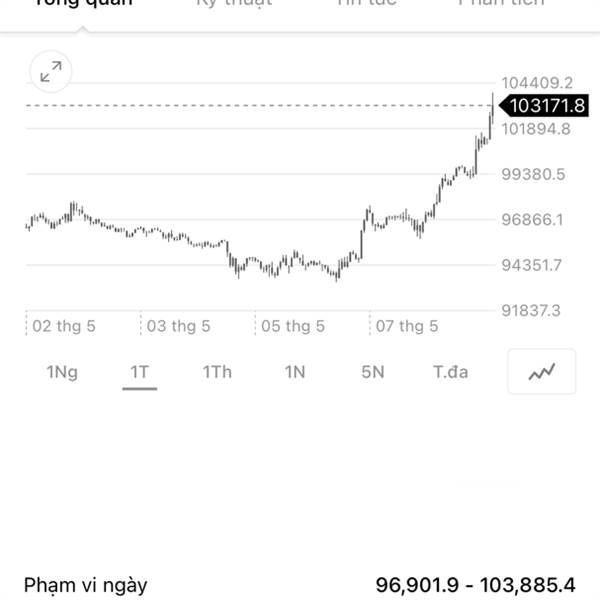Switch chart to 1Th range

pyautogui.click(x=217, y=372)
